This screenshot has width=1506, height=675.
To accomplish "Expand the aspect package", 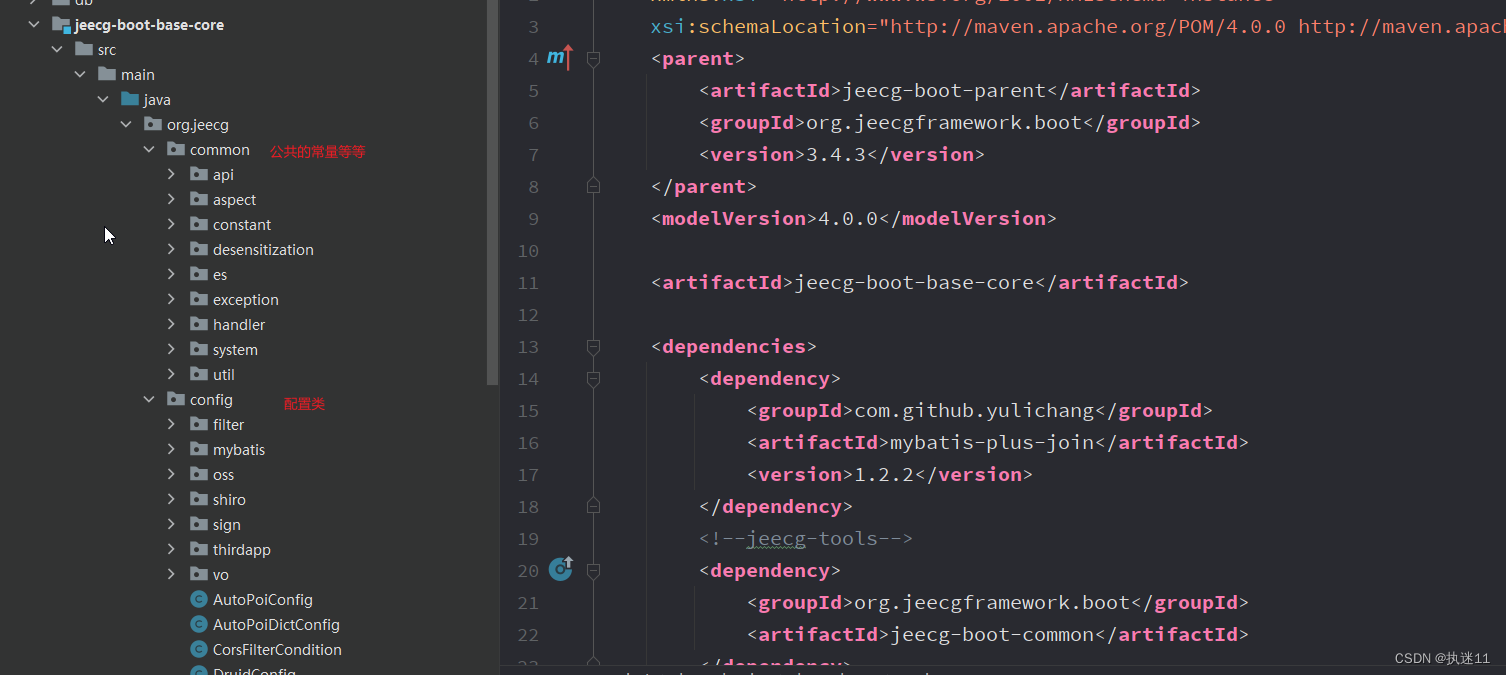I will (x=171, y=199).
